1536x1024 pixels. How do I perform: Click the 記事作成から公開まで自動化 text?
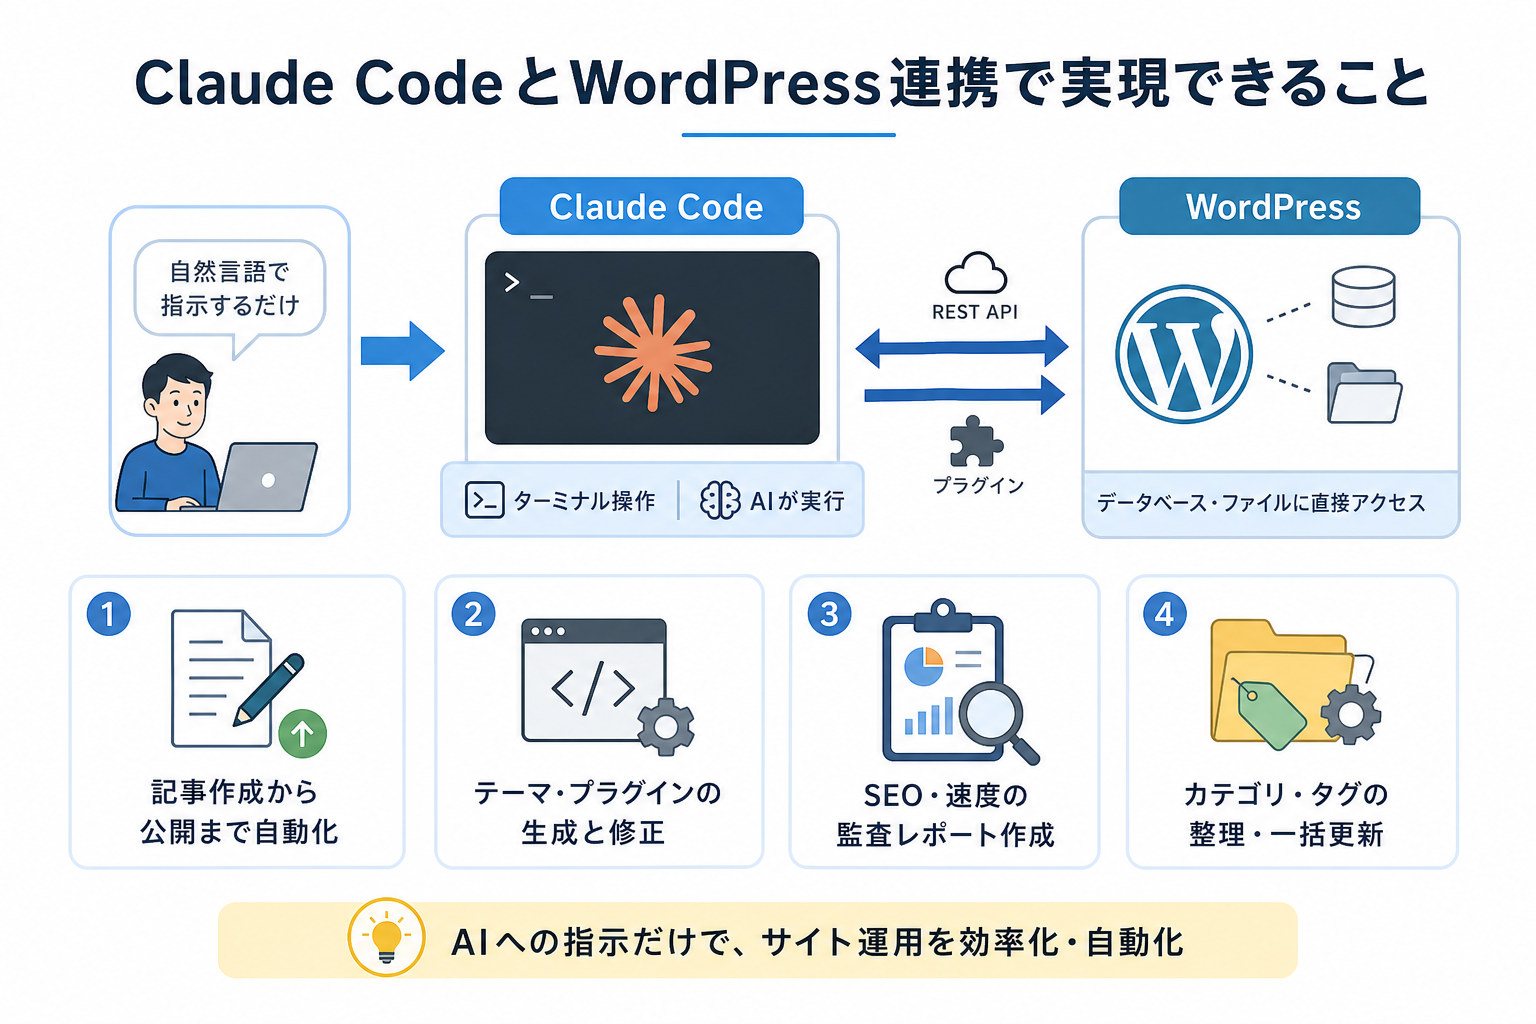tap(239, 812)
